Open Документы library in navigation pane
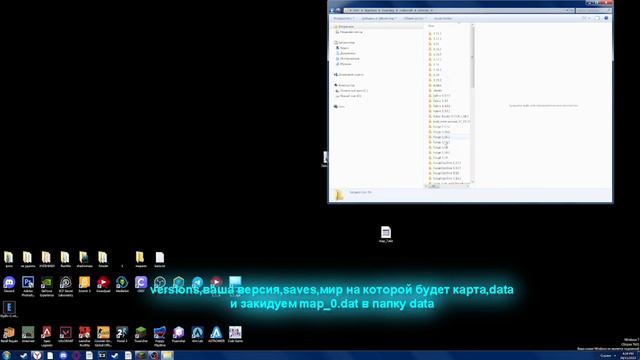Viewport: 640px width, 360px height. click(345, 53)
